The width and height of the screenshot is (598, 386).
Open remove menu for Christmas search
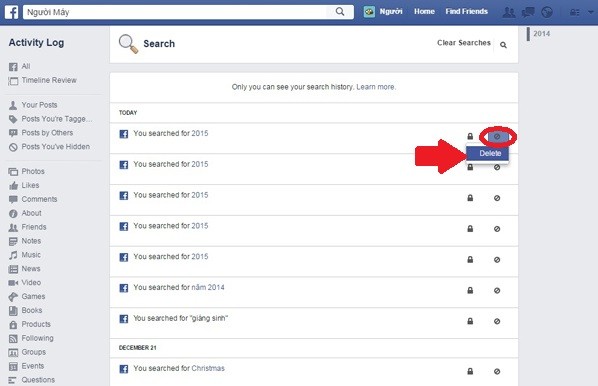point(497,371)
